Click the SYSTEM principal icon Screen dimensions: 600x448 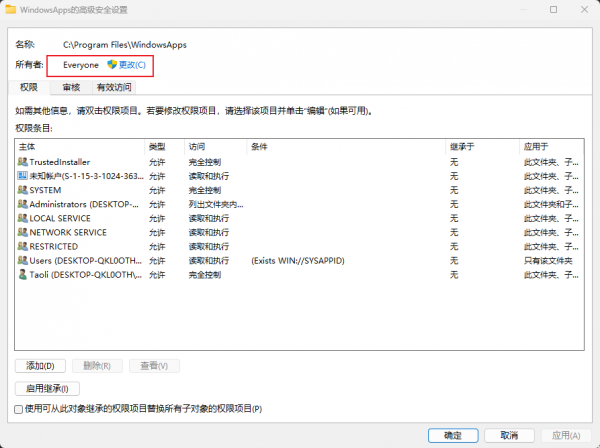tap(23, 190)
